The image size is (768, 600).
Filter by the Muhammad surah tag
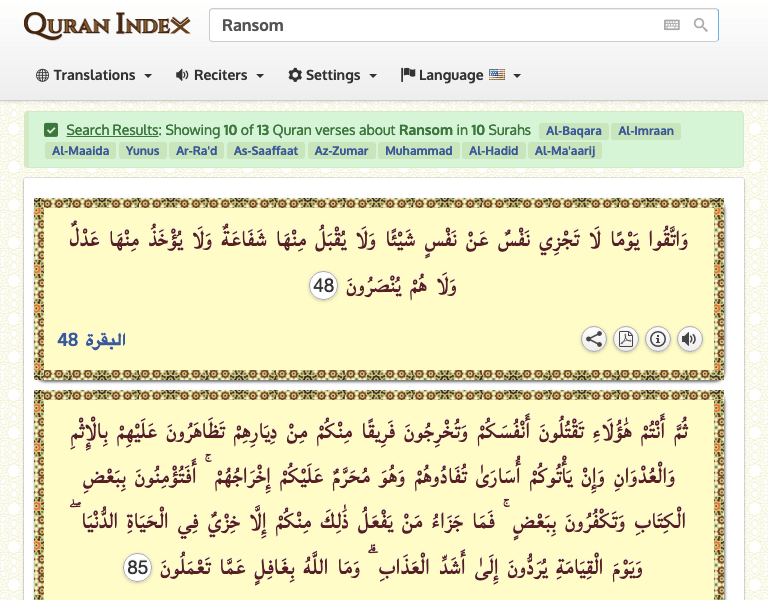(418, 151)
